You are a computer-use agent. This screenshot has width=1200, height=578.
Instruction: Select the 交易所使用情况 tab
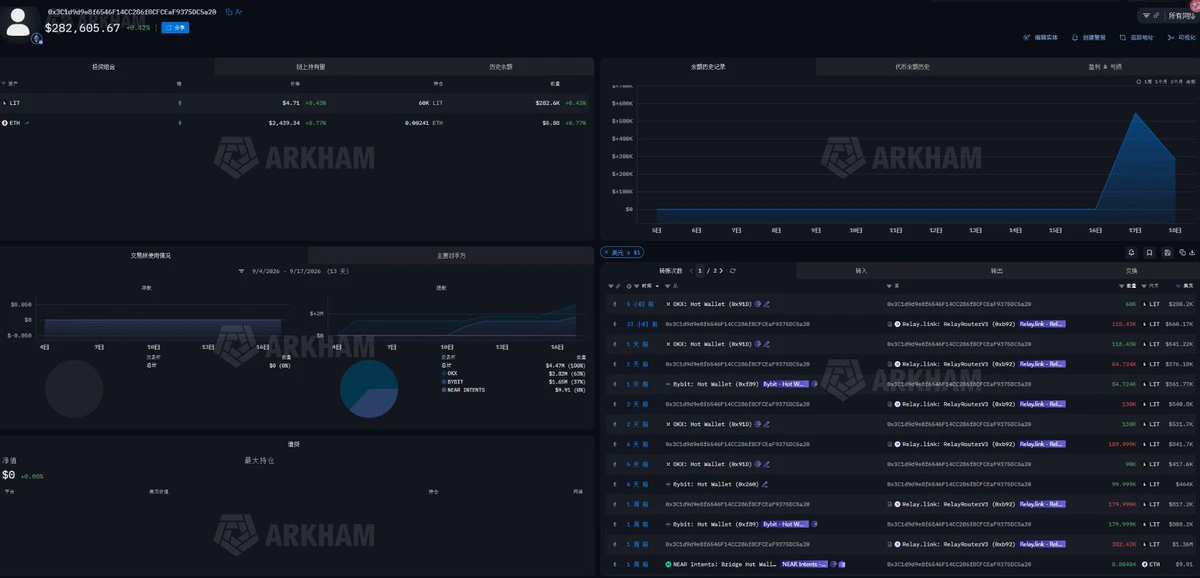(x=153, y=255)
